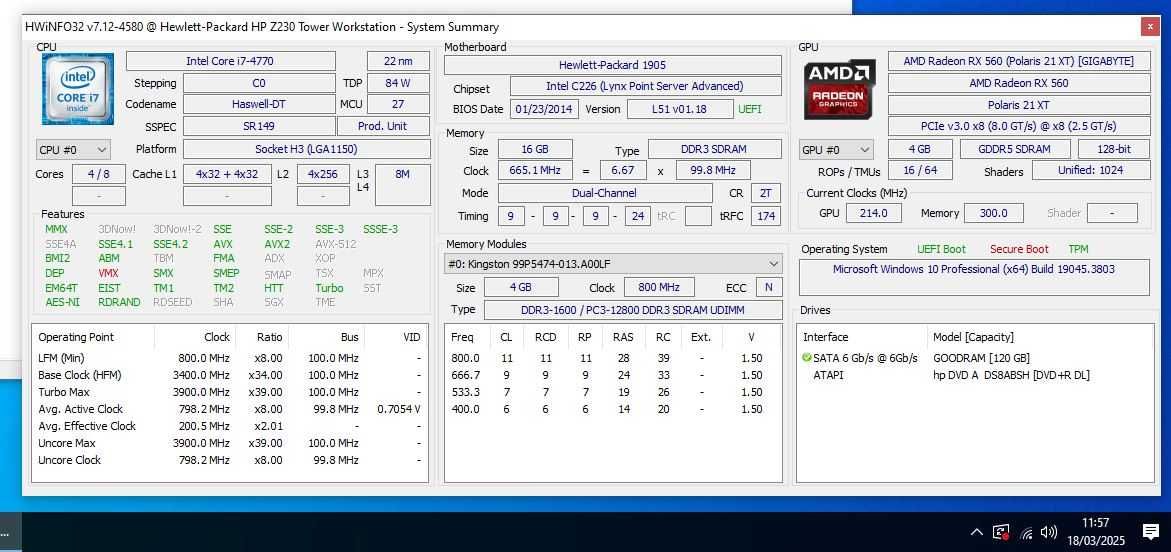1171x552 pixels.
Task: Click the 666.7 frequency timing row
Action: 613,375
